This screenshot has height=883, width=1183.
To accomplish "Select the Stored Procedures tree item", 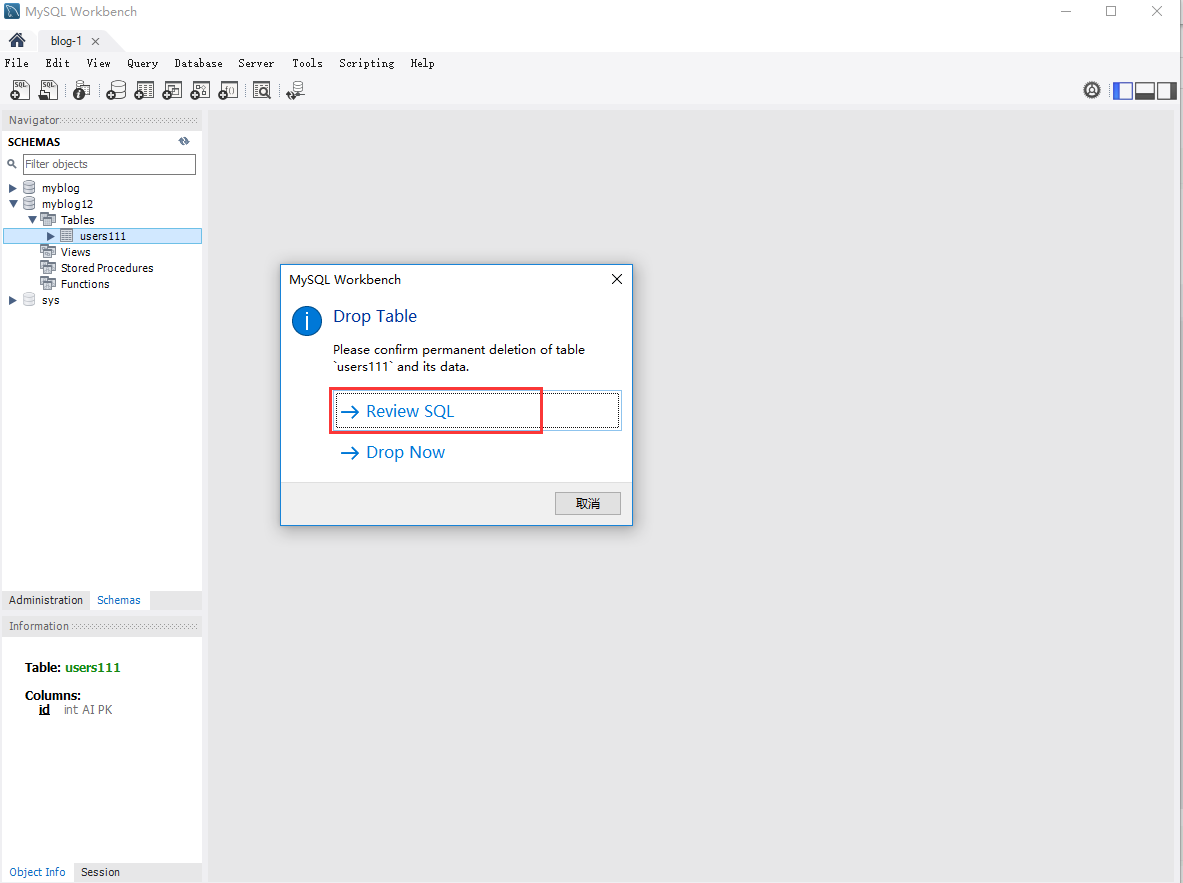I will [107, 268].
